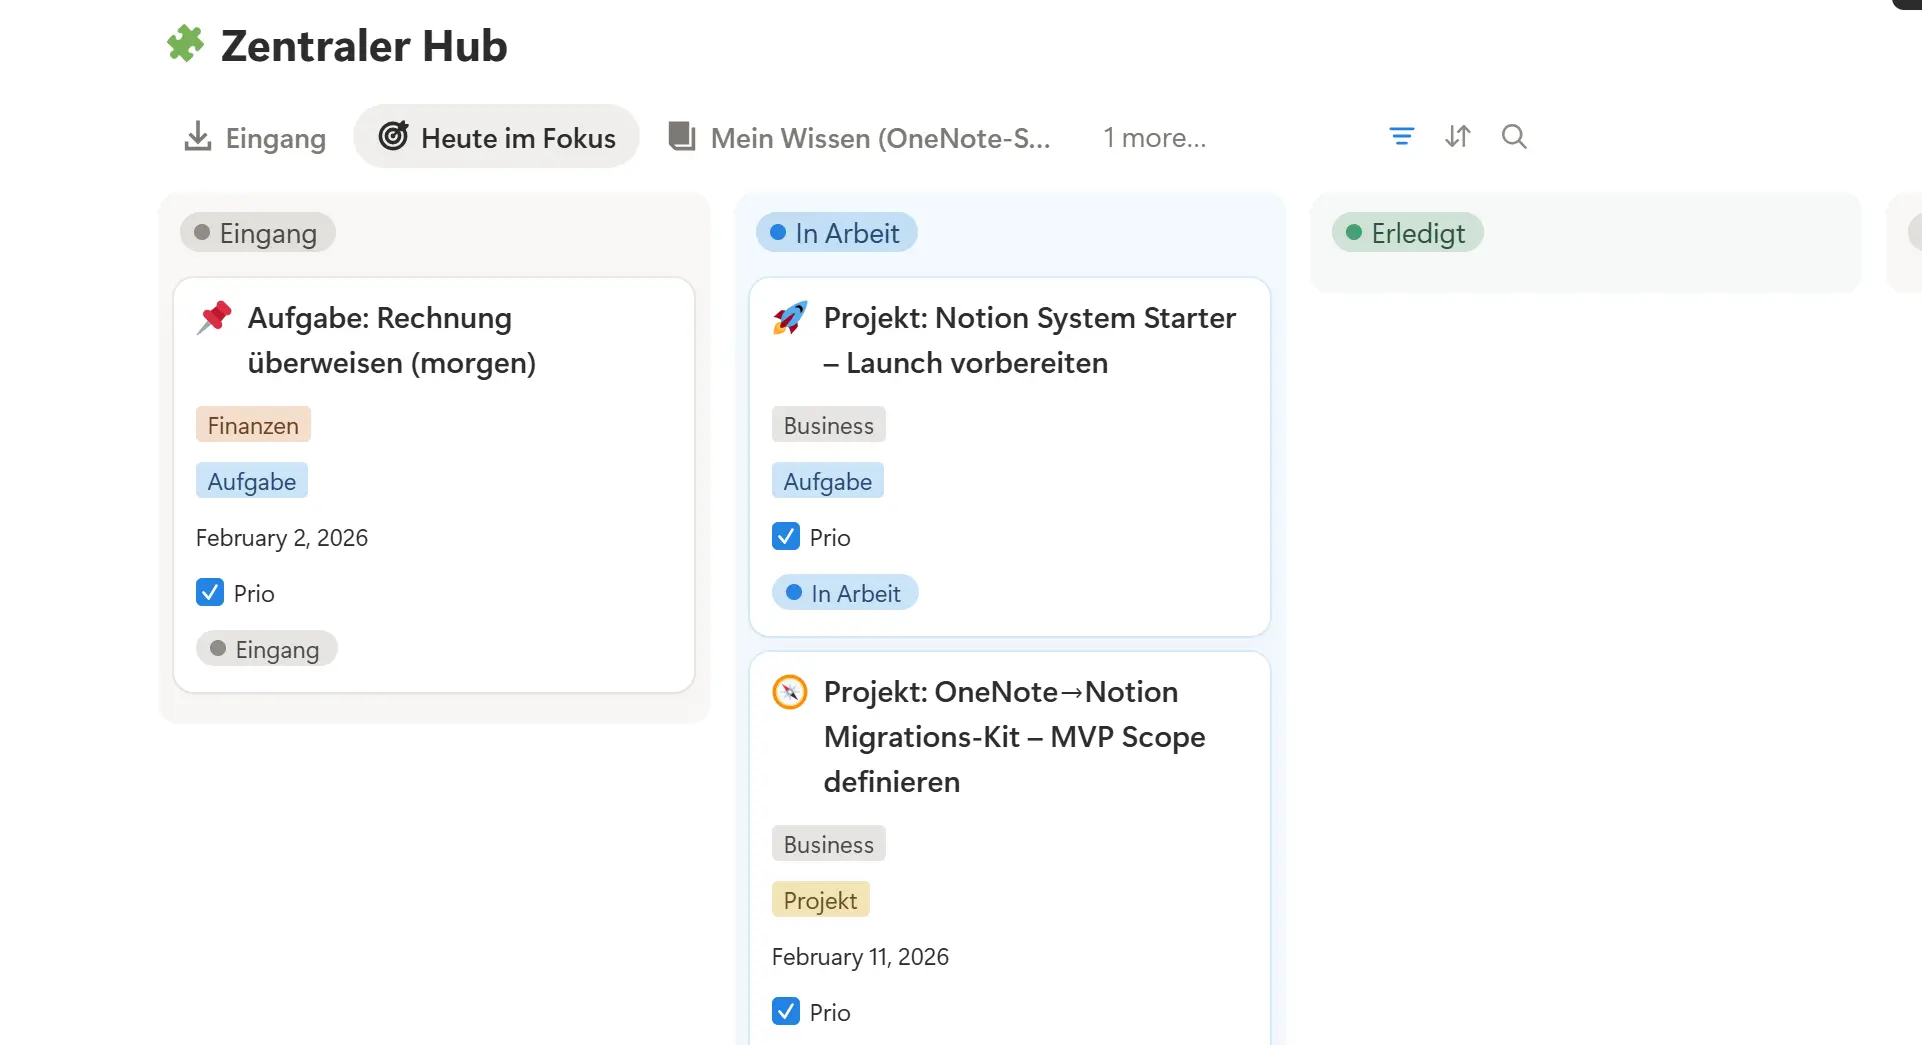1922x1045 pixels.
Task: Click the download icon beside Eingang view
Action: [x=197, y=137]
